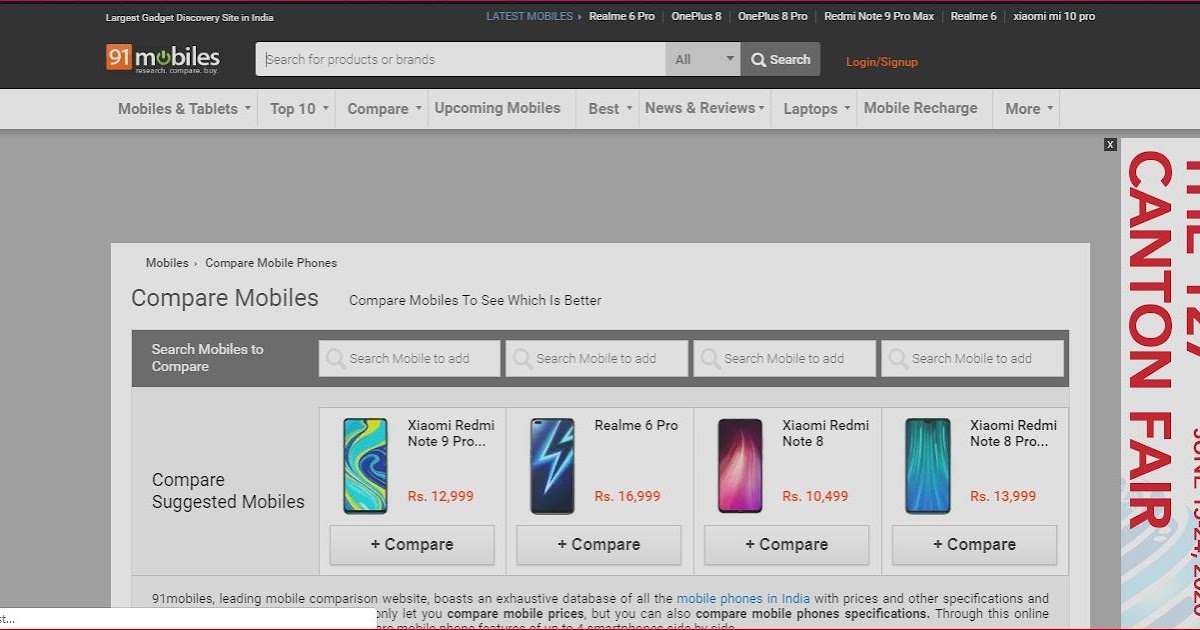This screenshot has height=630, width=1200.
Task: Open the Redmi Note 9 Pro Max link
Action: coord(879,17)
